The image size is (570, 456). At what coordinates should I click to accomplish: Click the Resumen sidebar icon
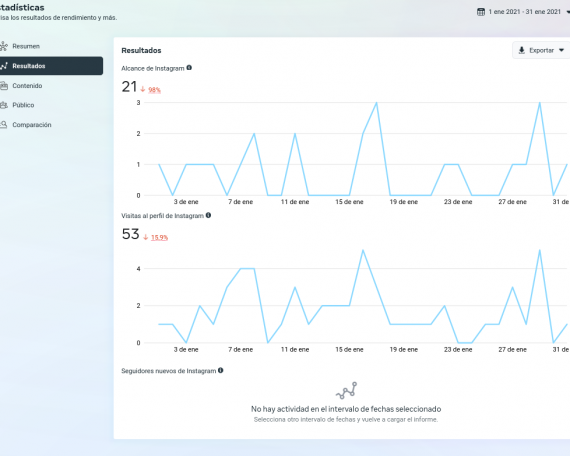(x=4, y=46)
